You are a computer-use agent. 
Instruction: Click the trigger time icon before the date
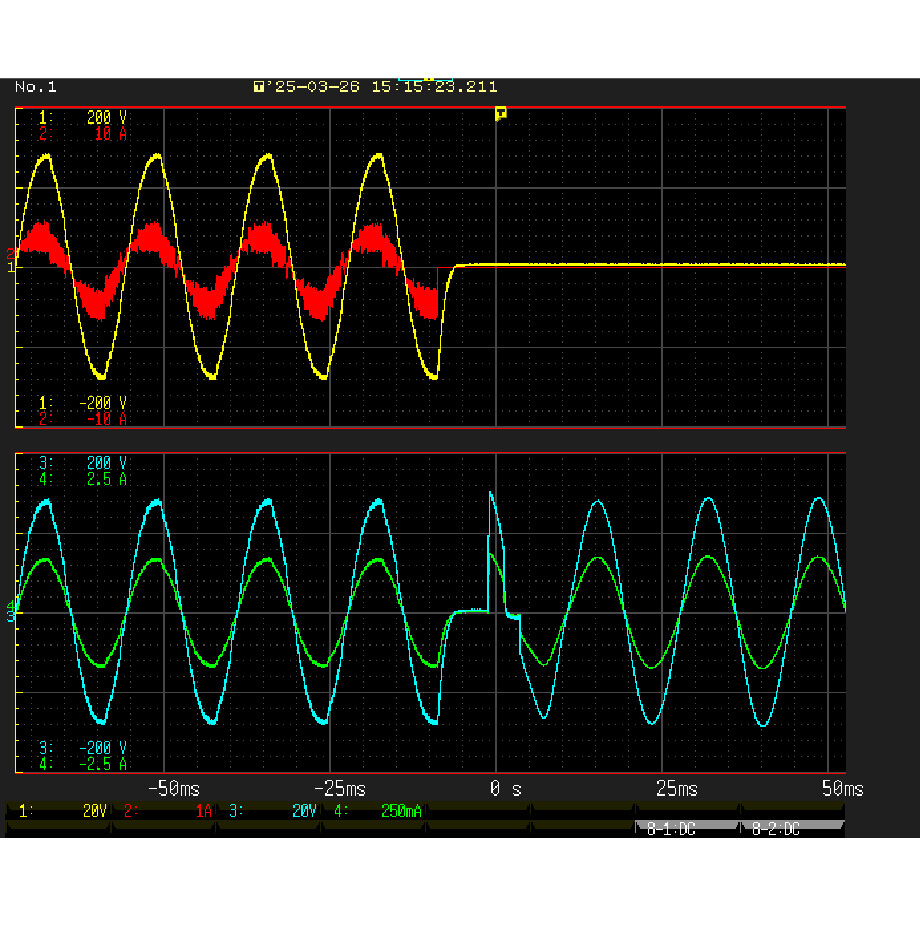pos(259,87)
